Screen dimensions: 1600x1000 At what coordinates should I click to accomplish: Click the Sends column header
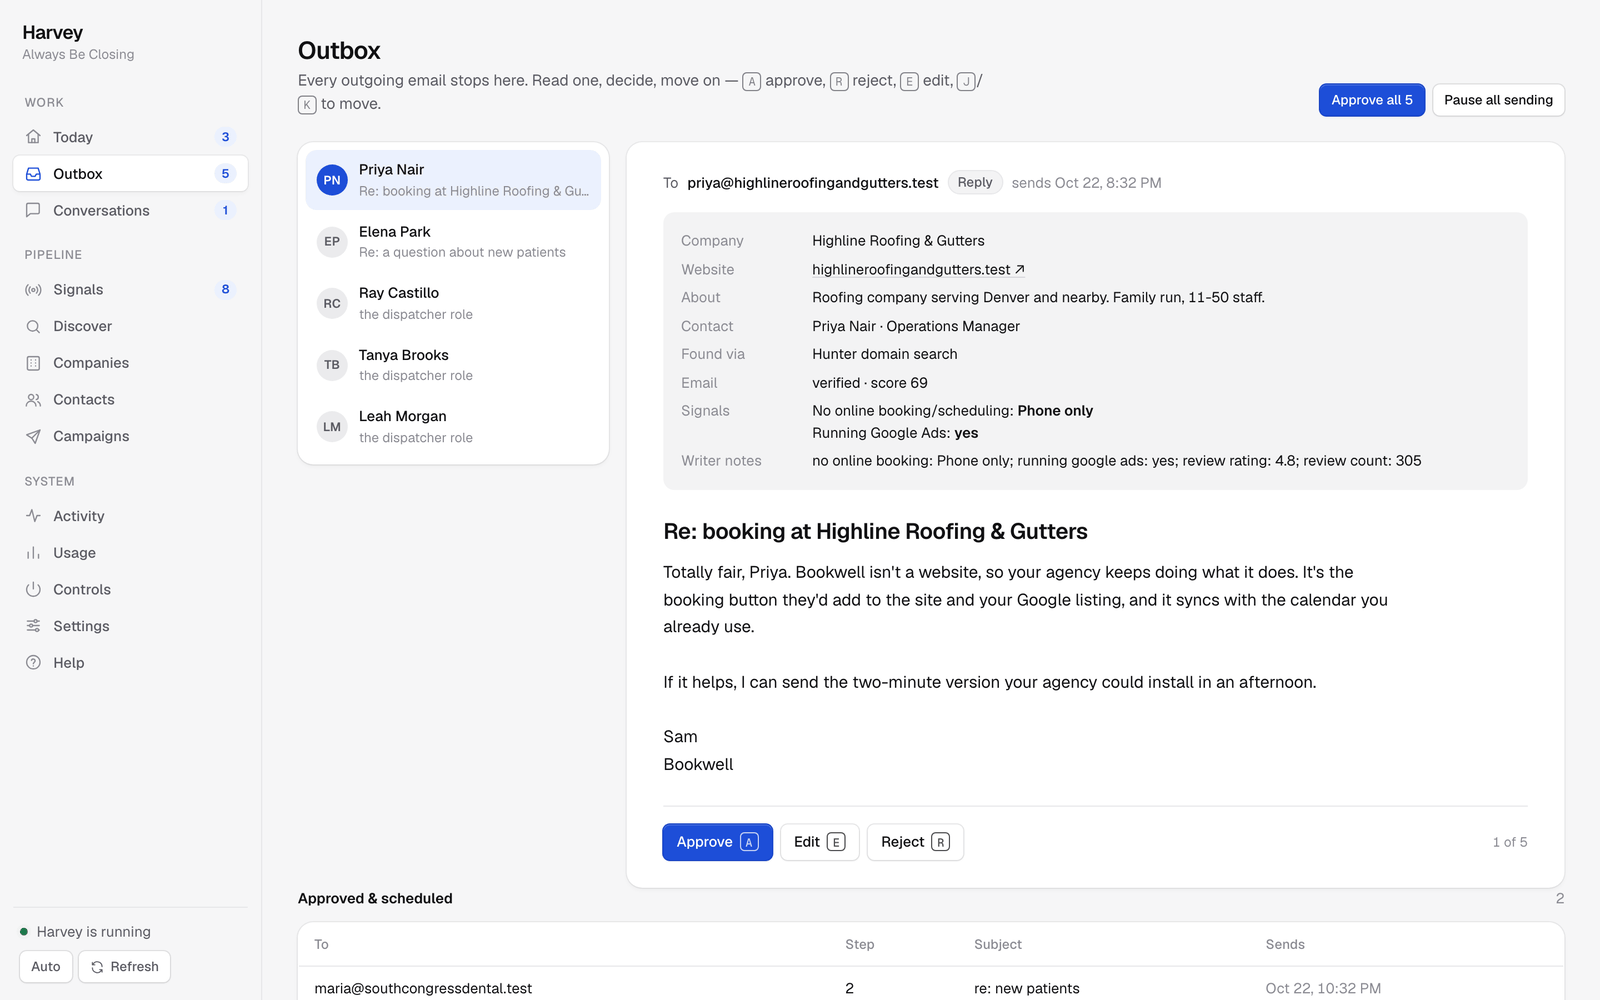[x=1285, y=945]
